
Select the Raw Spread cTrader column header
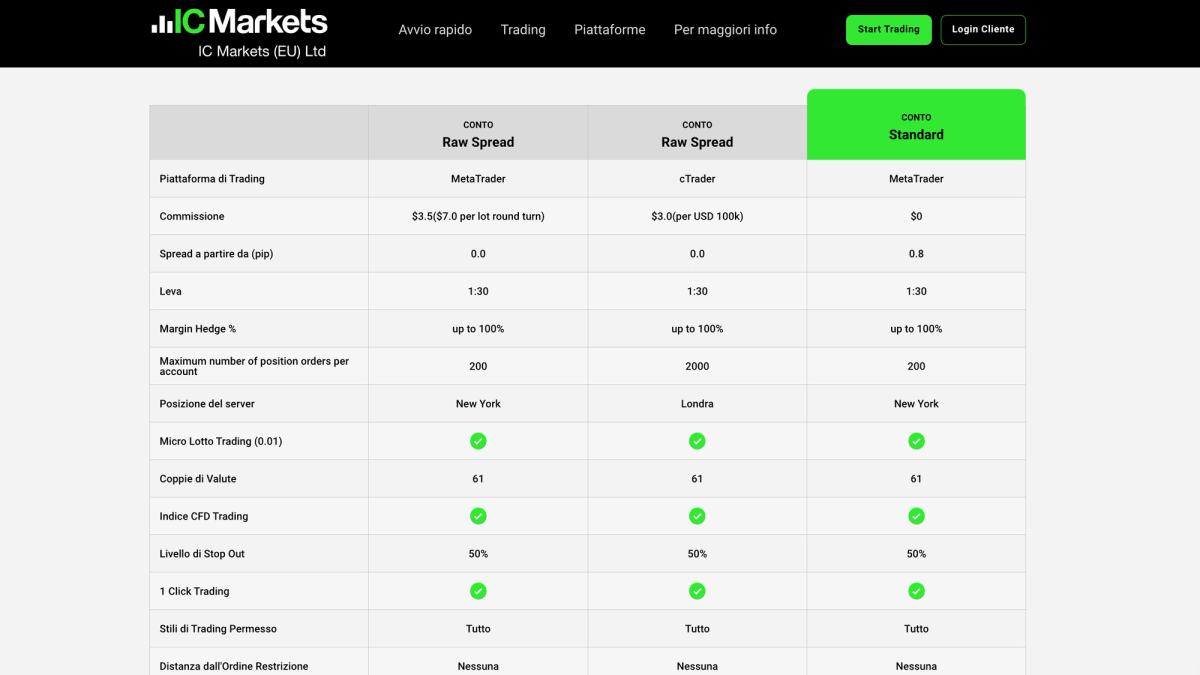click(697, 133)
